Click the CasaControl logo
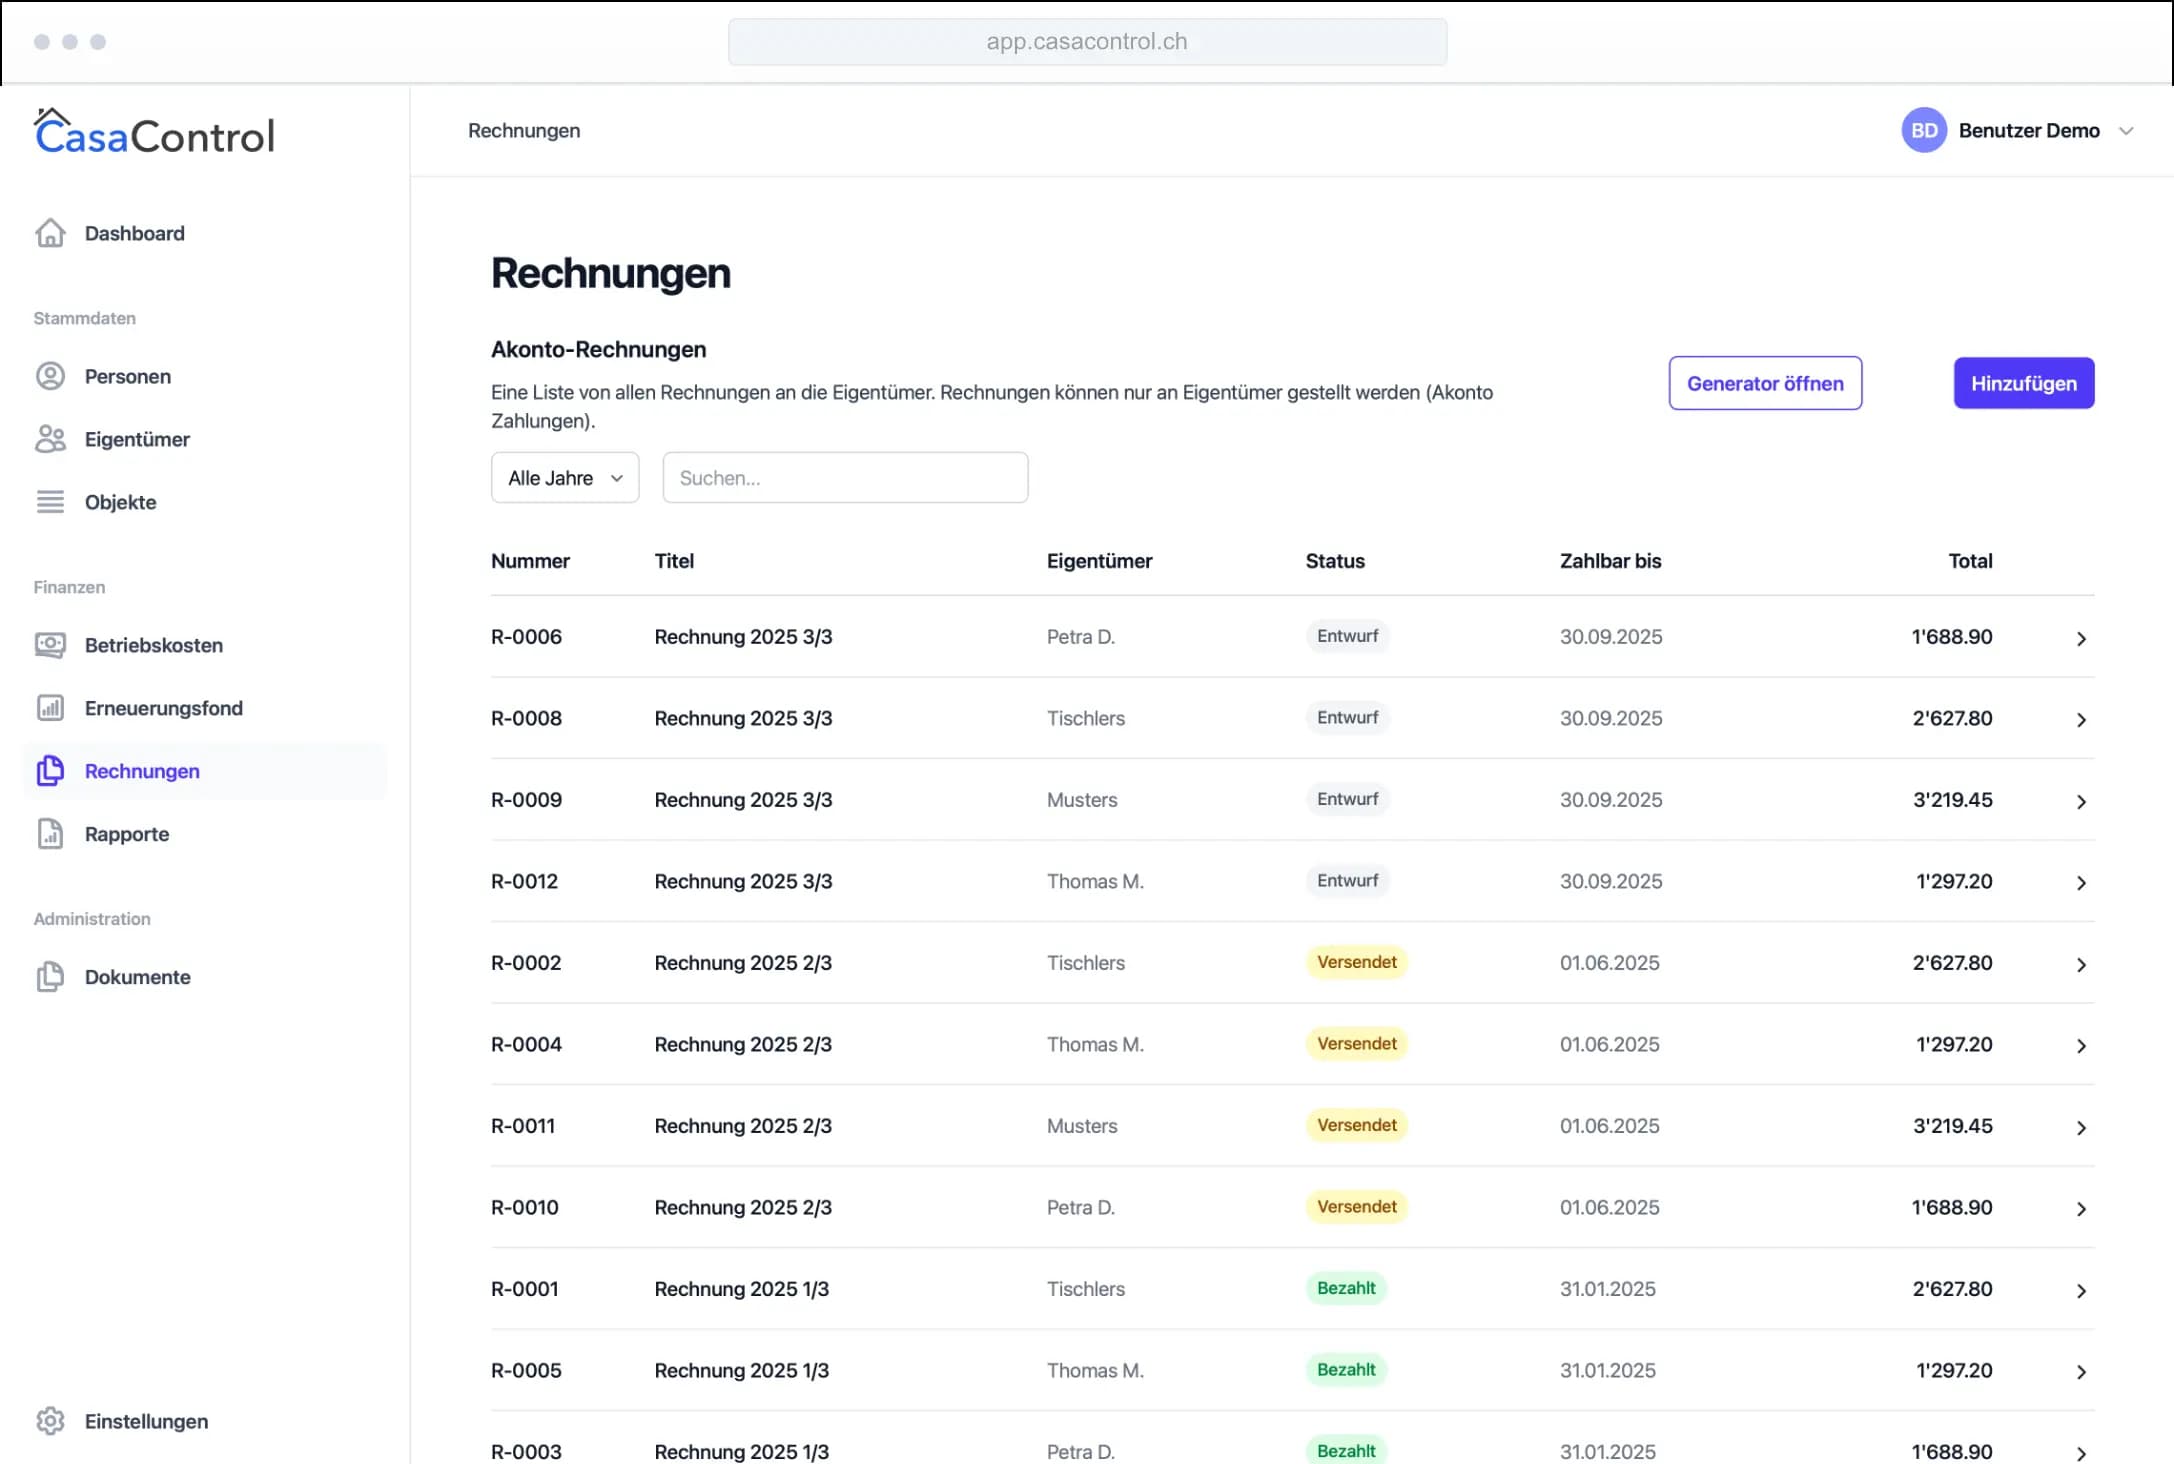The height and width of the screenshot is (1464, 2174). click(x=154, y=134)
